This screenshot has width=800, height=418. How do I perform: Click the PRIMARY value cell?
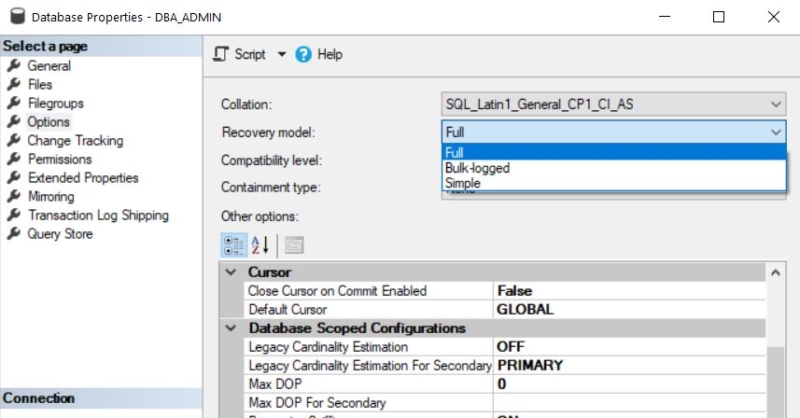(x=630, y=365)
